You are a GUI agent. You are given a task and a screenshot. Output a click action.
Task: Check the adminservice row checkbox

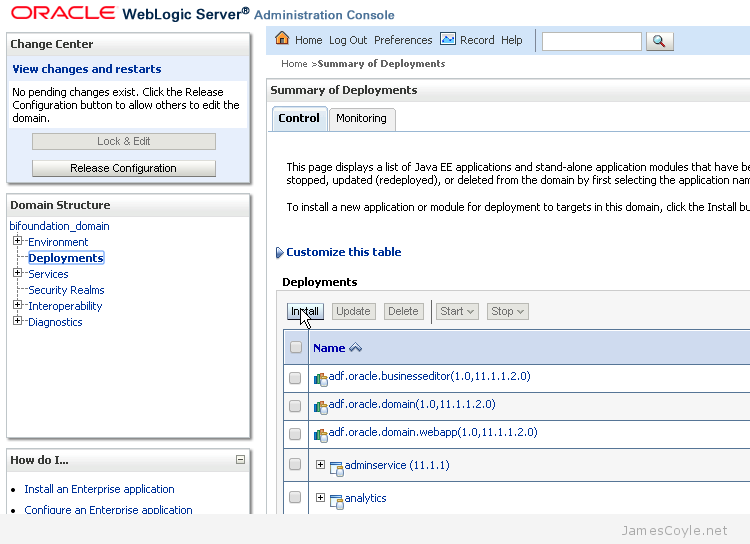click(x=295, y=464)
